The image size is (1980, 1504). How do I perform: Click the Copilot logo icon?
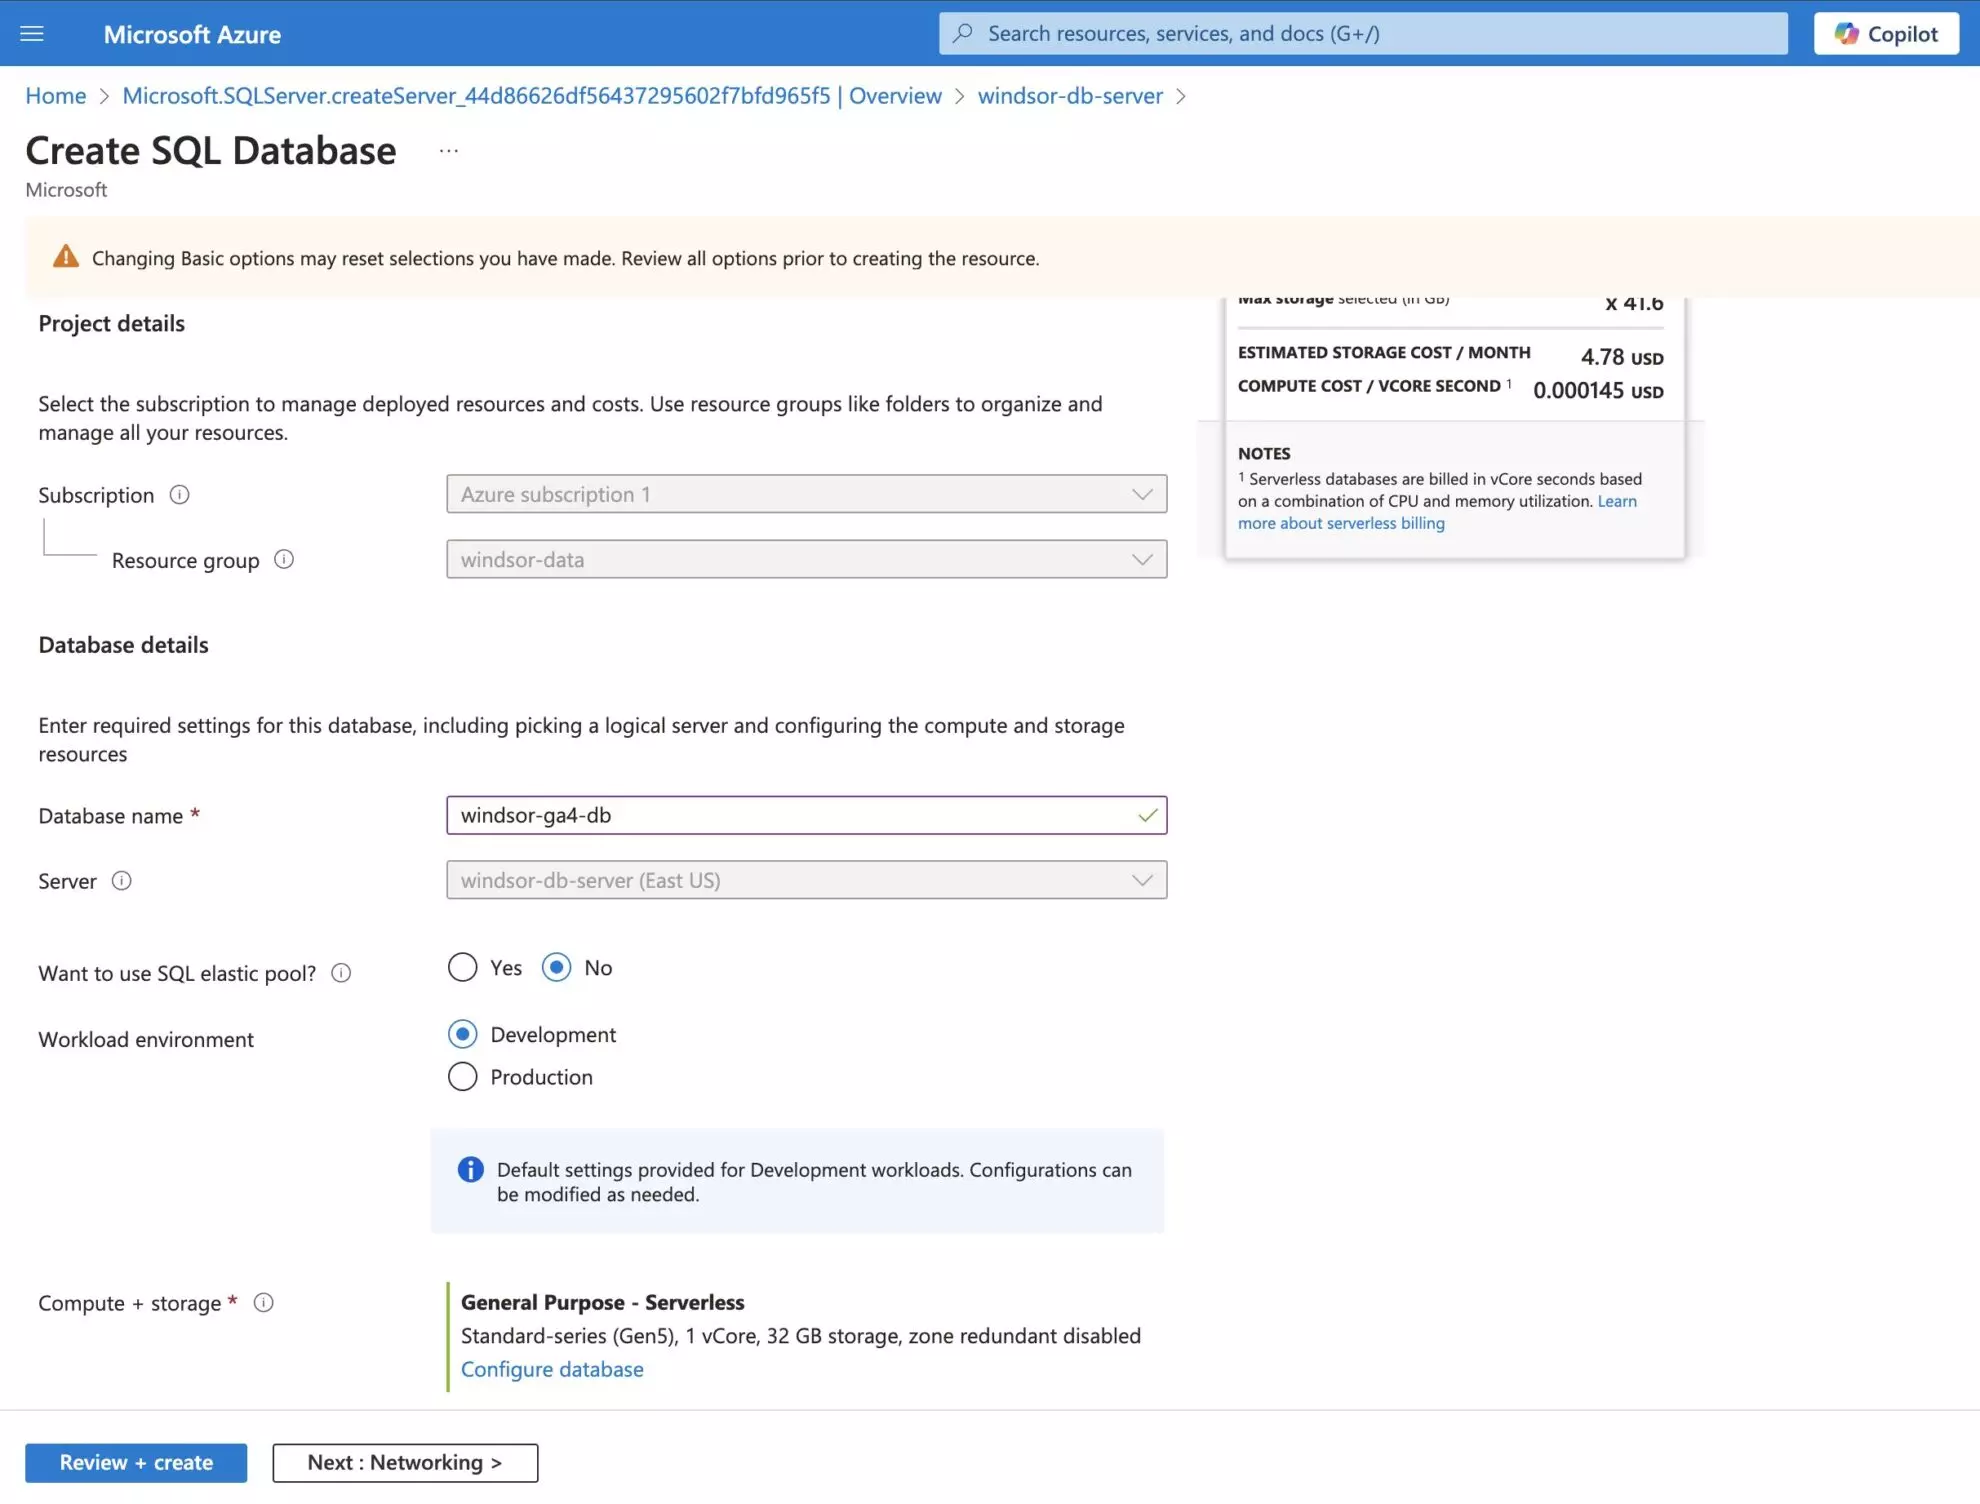[x=1847, y=34]
